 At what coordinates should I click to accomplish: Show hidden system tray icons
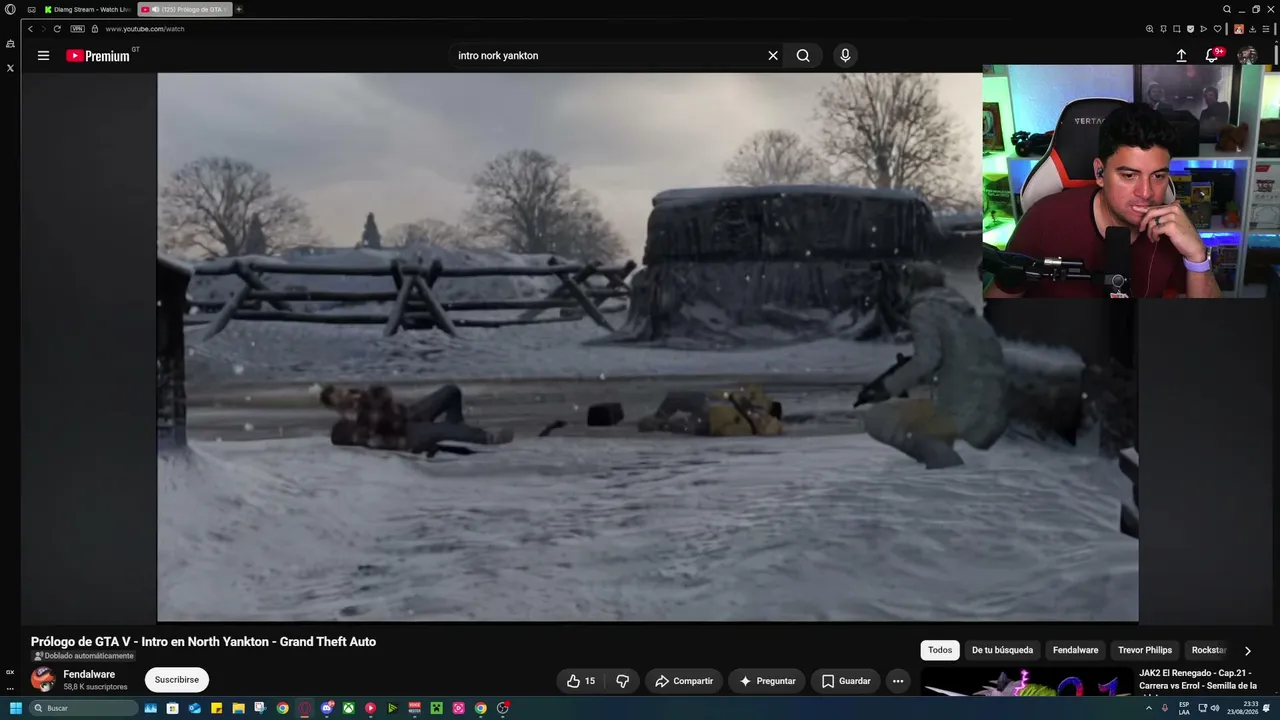pyautogui.click(x=1148, y=708)
